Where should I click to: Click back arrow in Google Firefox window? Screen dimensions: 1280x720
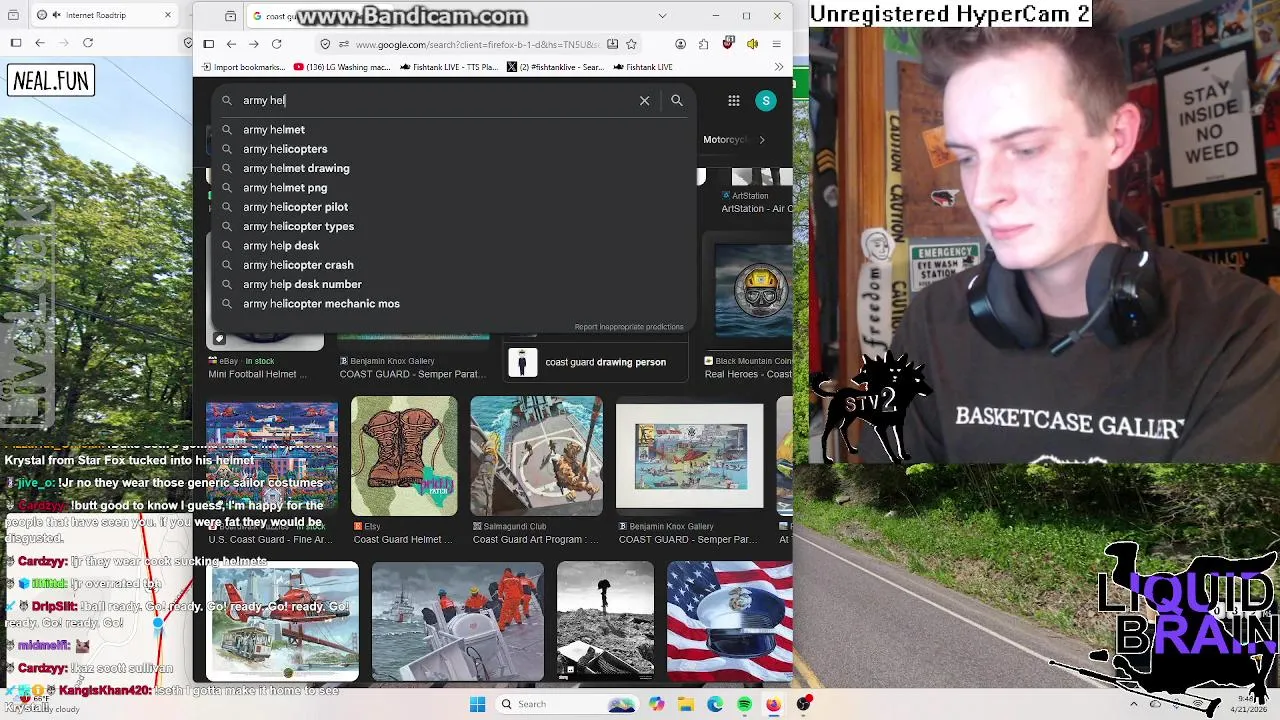tap(231, 44)
